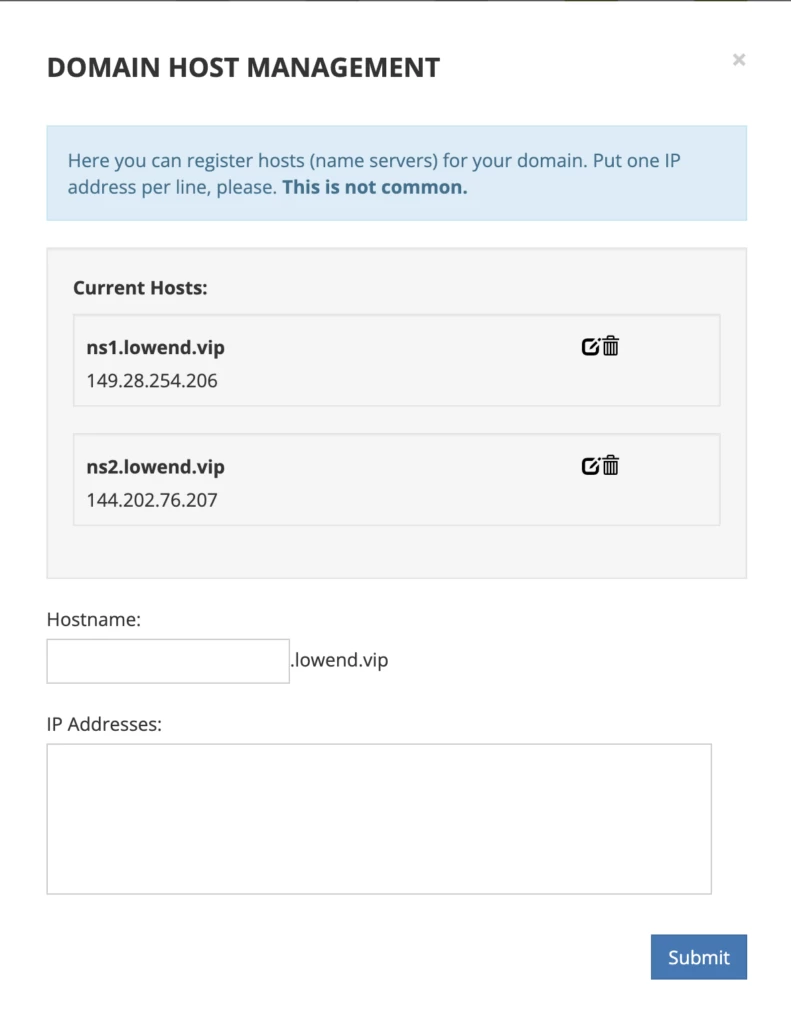Click the "Hostname:" field label

click(x=94, y=620)
